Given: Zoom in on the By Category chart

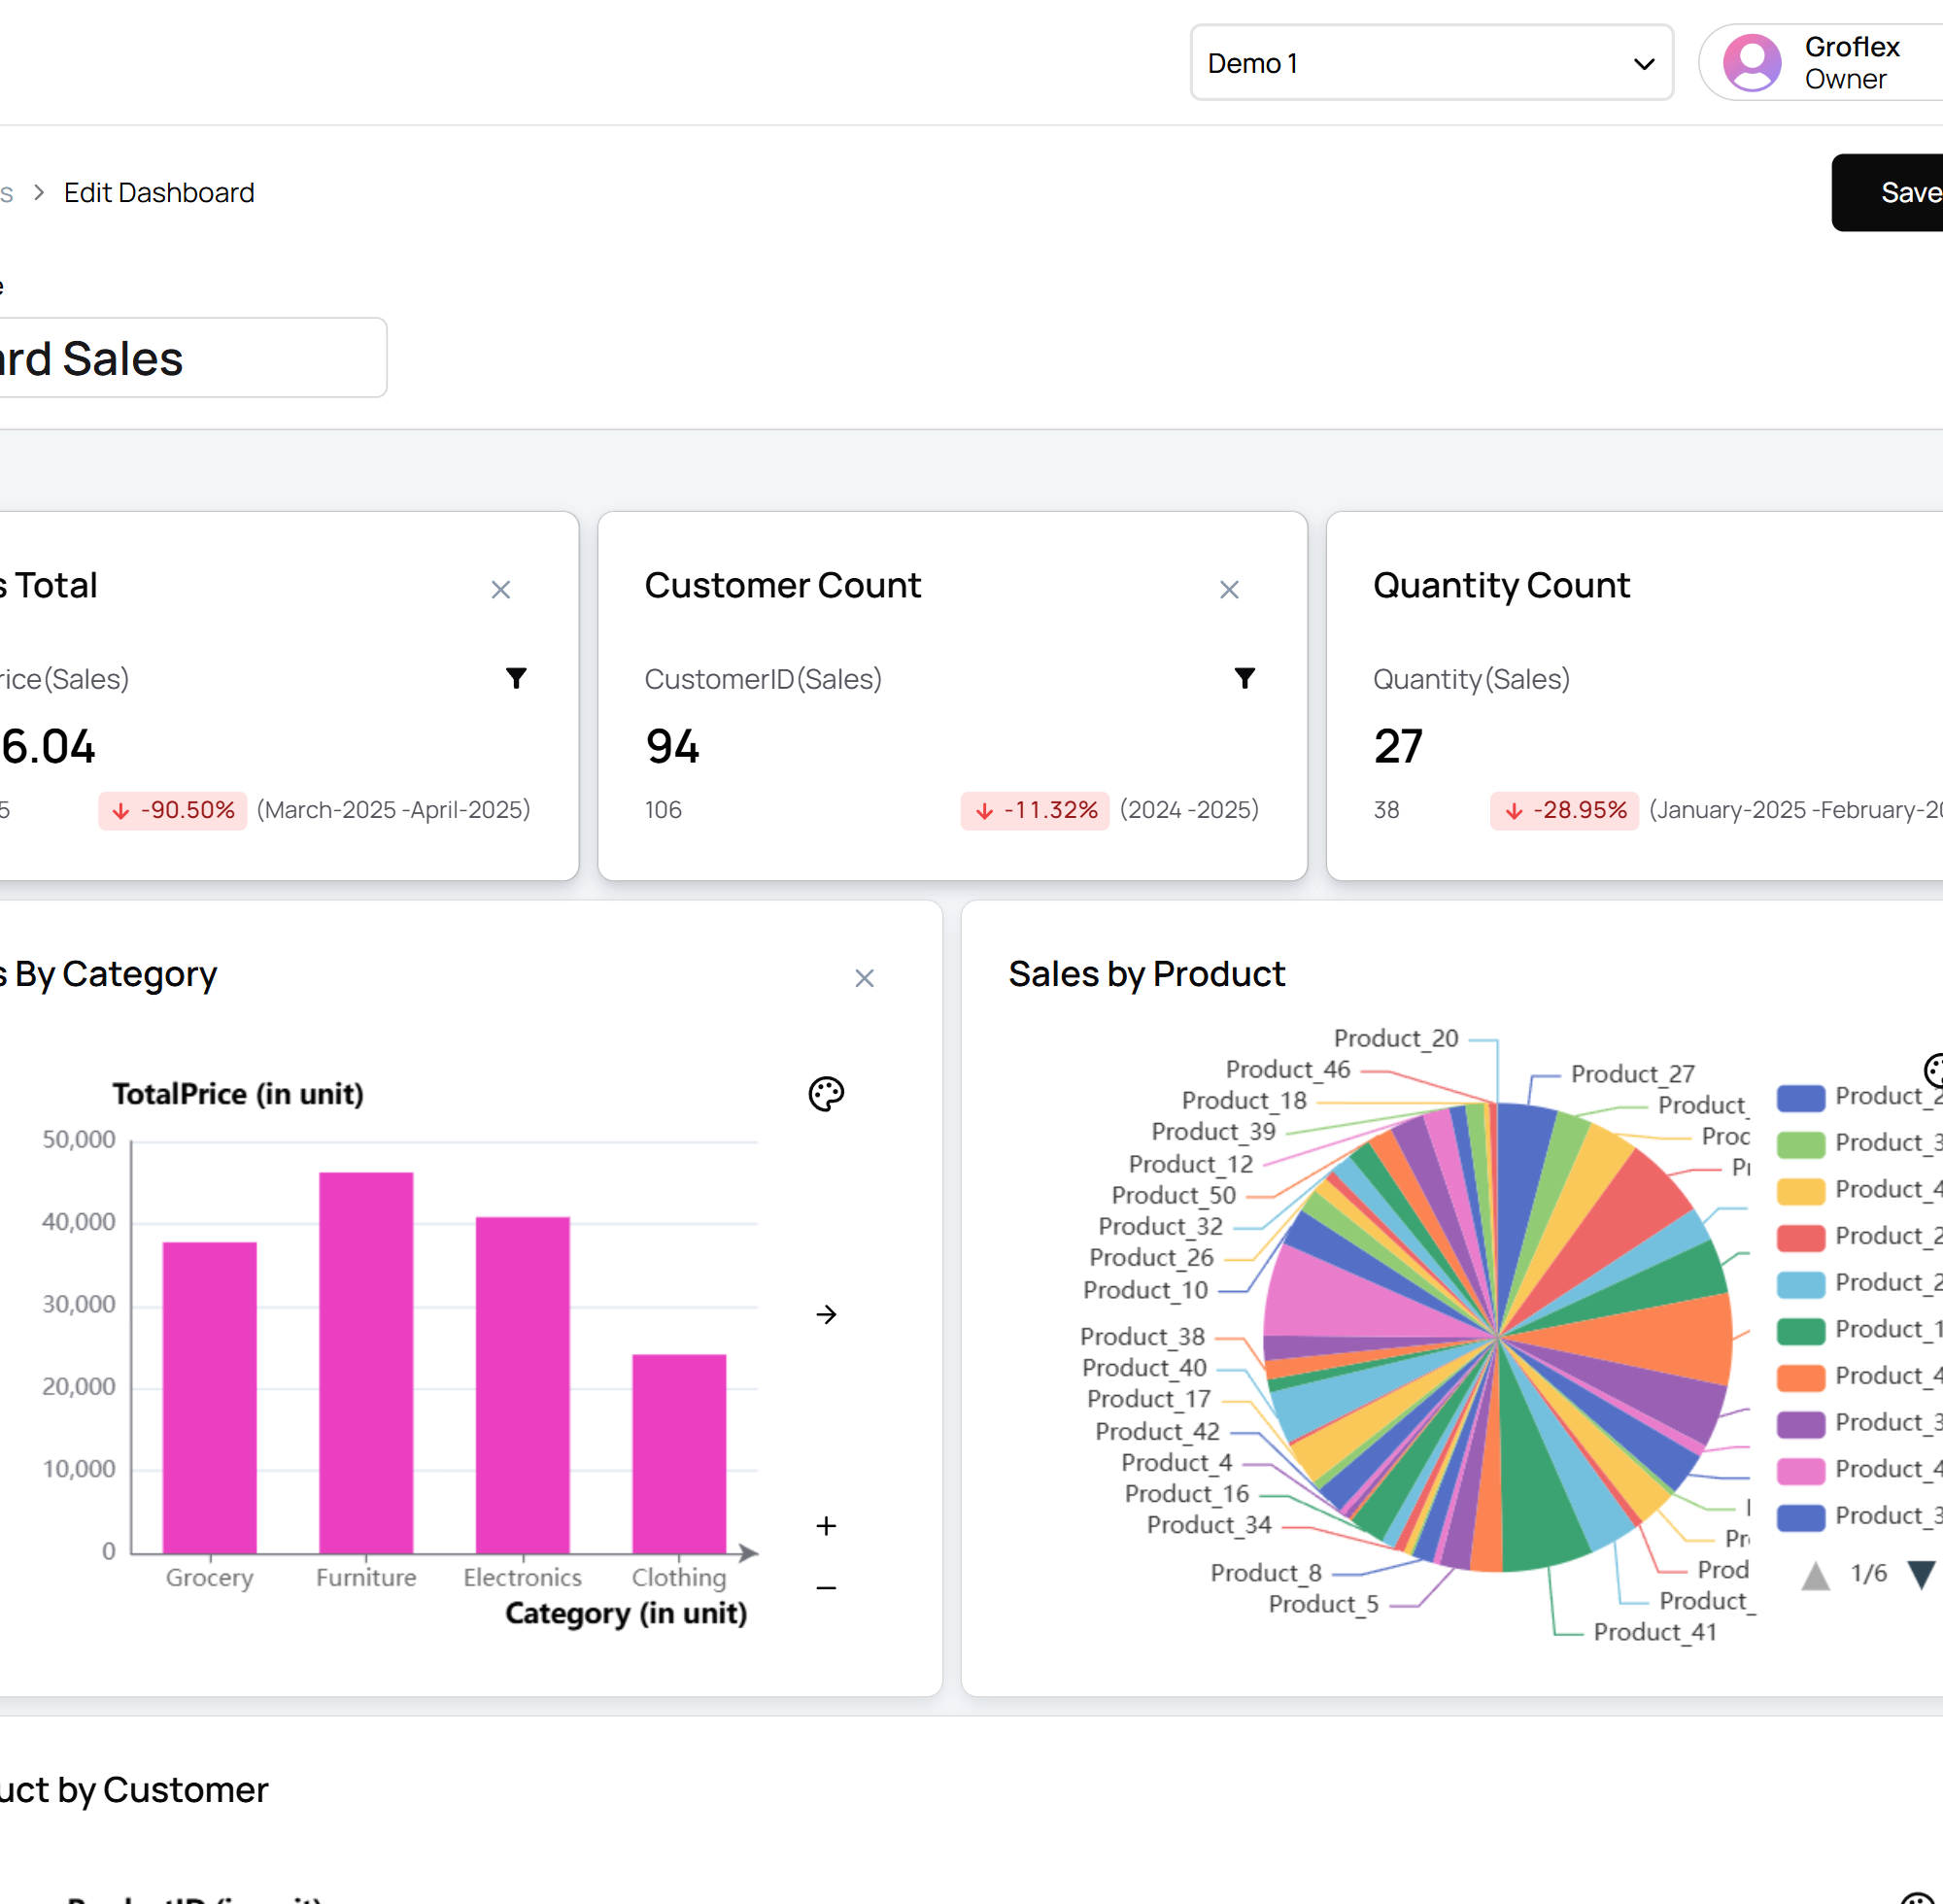Looking at the screenshot, I should (x=825, y=1525).
